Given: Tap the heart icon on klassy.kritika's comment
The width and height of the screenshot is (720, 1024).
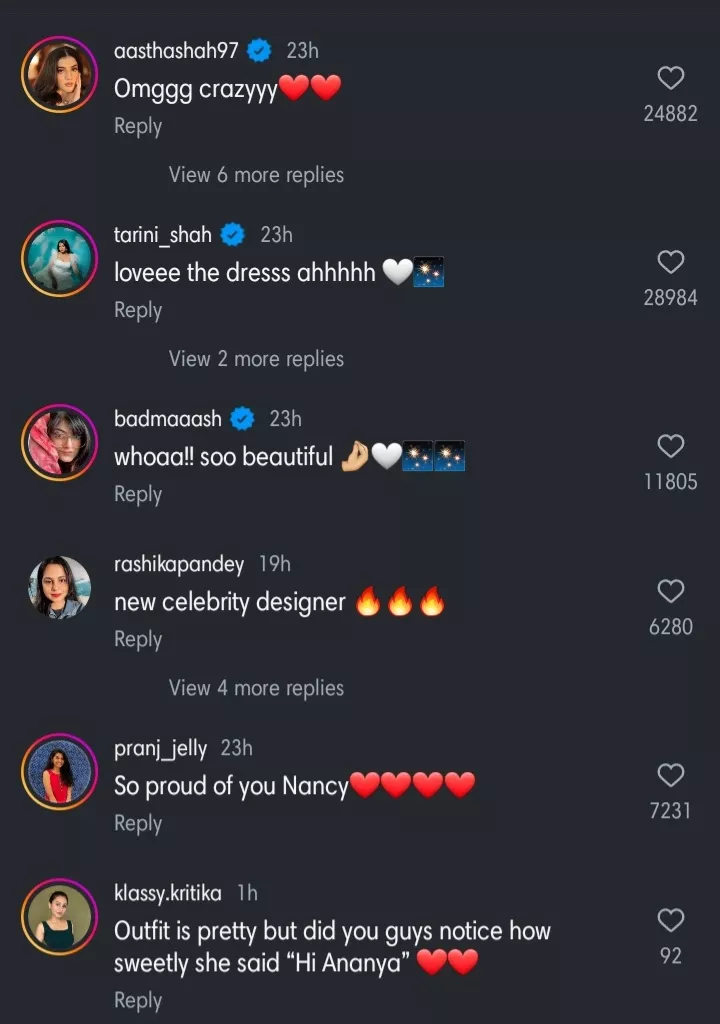Looking at the screenshot, I should point(670,920).
